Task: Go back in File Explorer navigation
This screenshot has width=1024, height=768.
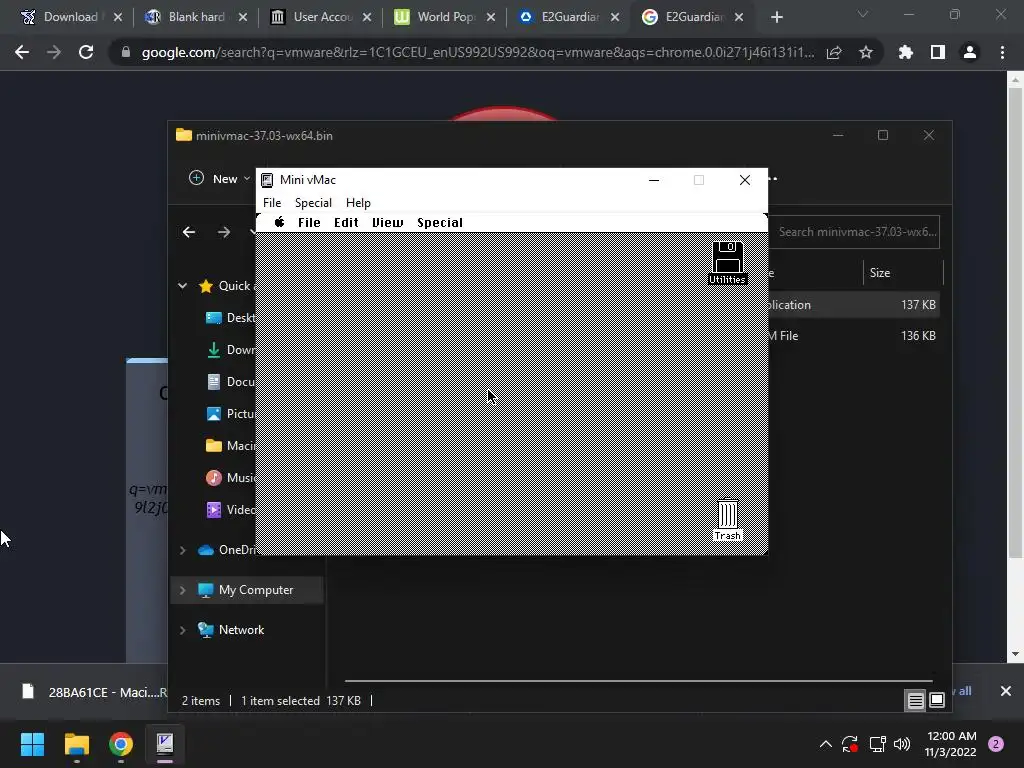Action: [189, 232]
